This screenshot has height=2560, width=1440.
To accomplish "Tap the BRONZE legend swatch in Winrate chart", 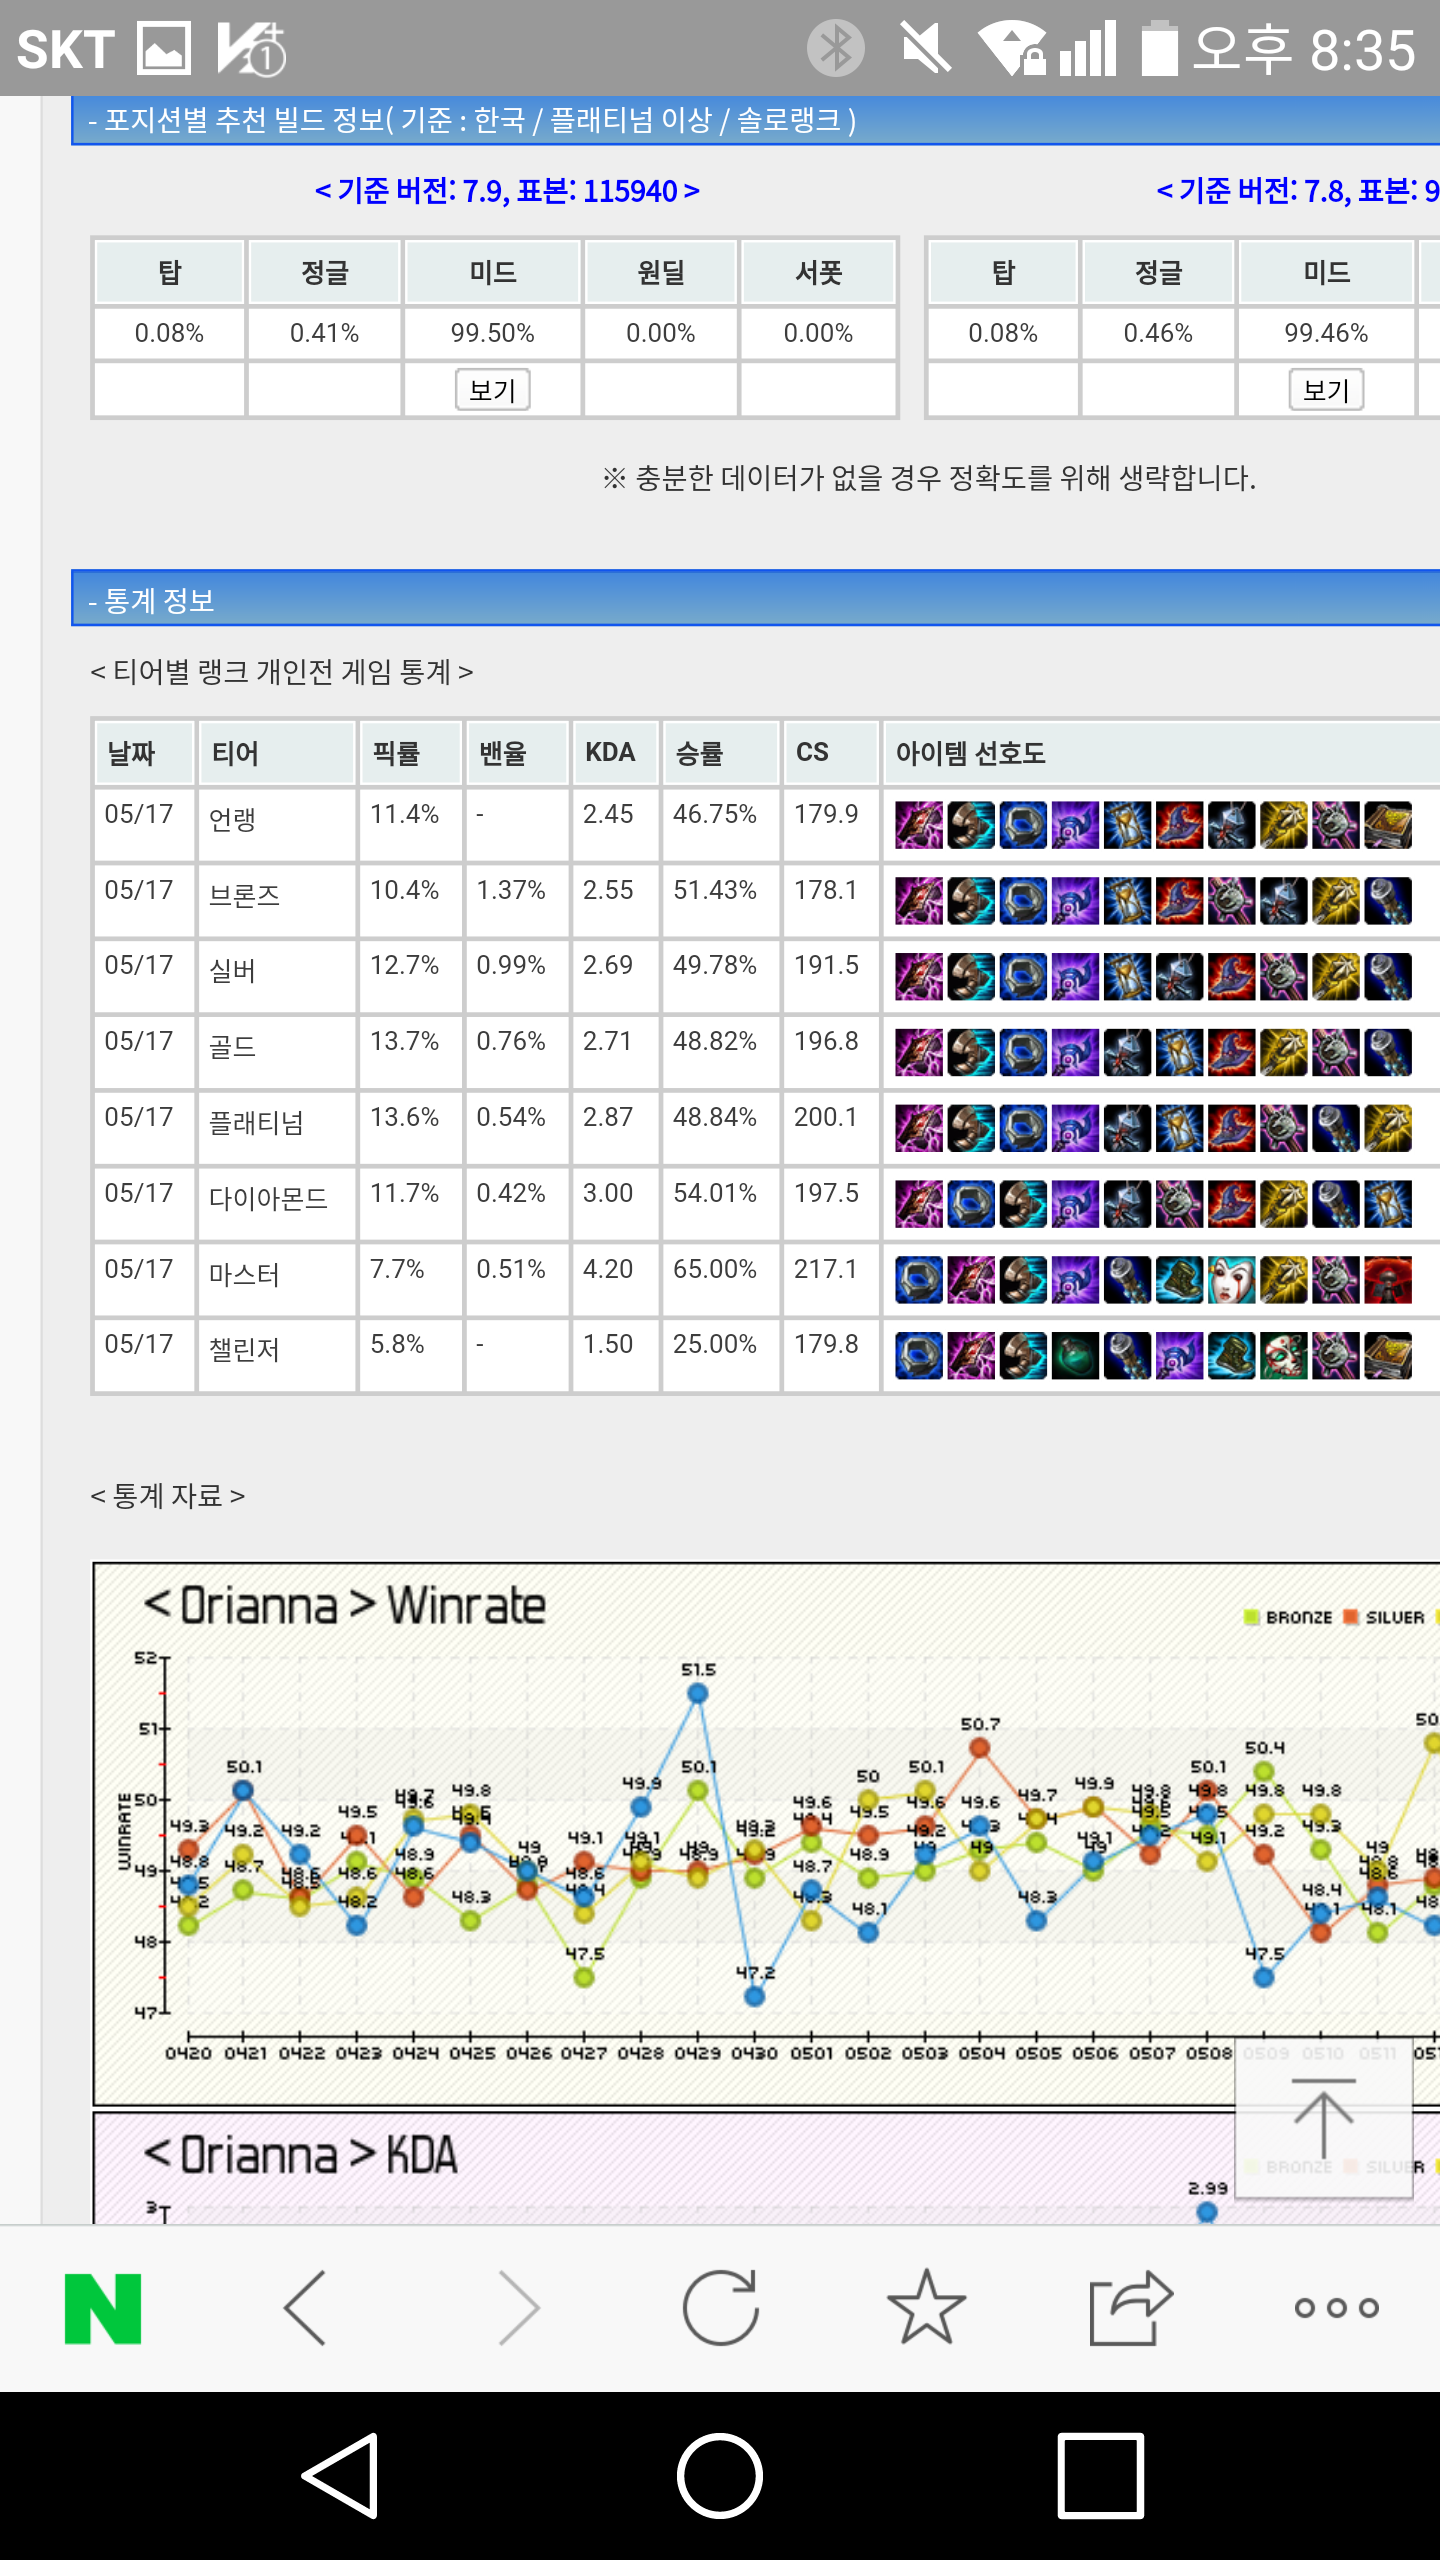I will point(1251,1617).
